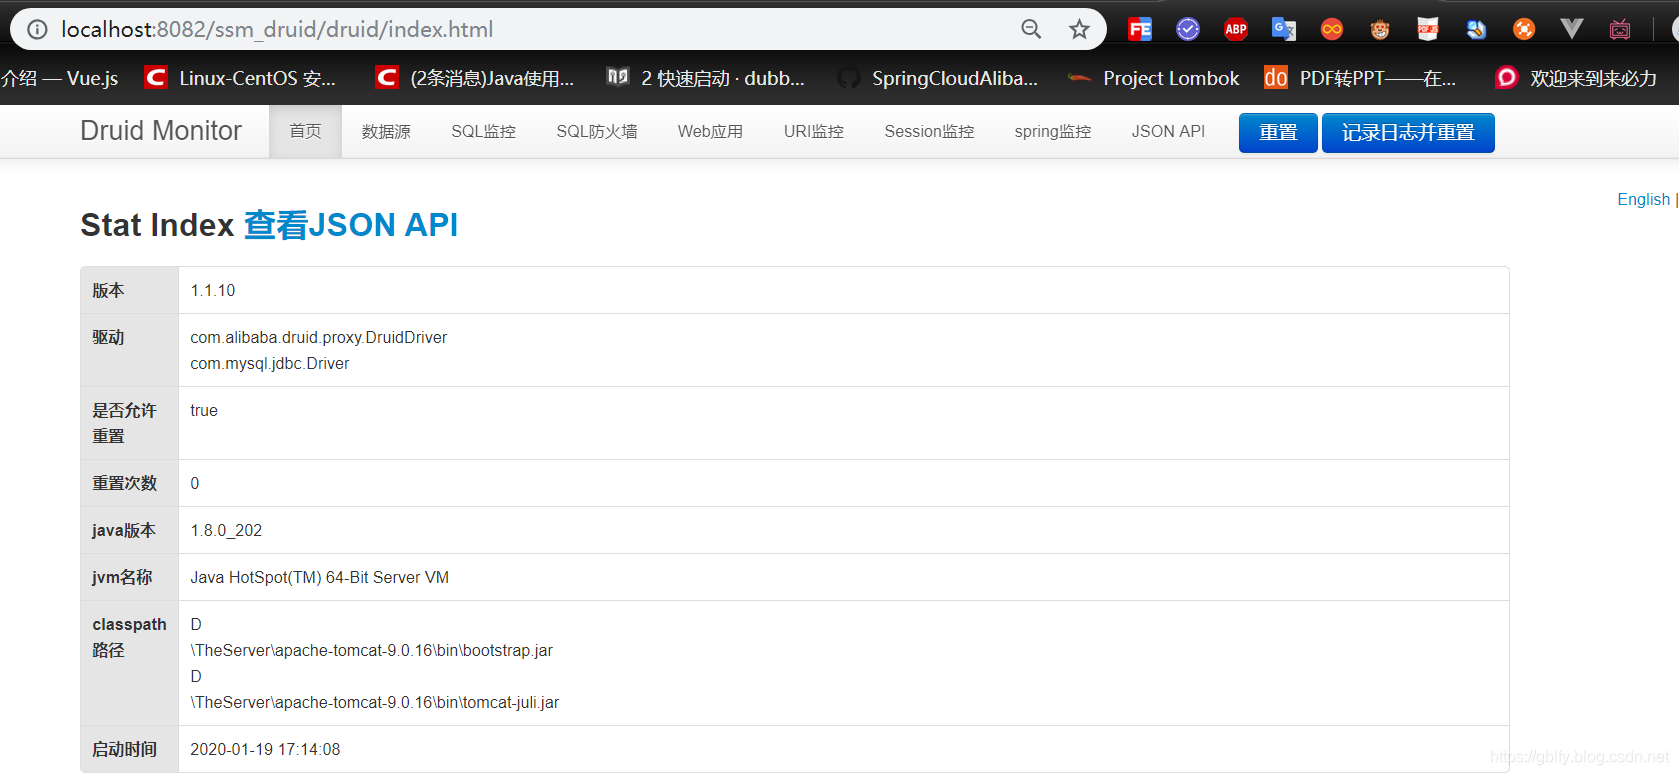1679x775 pixels.
Task: Click the bootstrap.jar classpath entry
Action: (x=372, y=650)
